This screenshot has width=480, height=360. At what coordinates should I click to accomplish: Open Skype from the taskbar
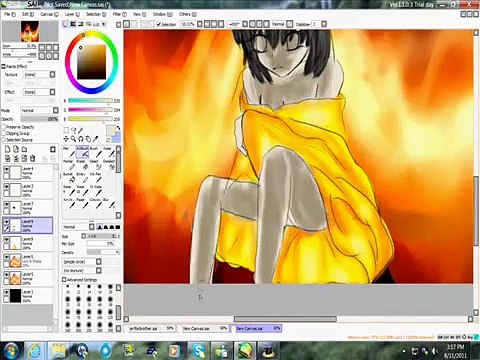click(x=199, y=351)
